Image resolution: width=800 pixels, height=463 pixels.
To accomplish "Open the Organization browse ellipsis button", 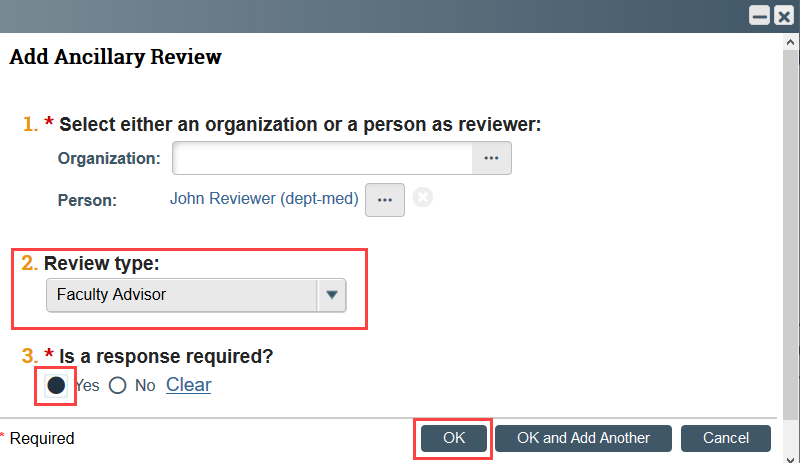I will point(491,158).
